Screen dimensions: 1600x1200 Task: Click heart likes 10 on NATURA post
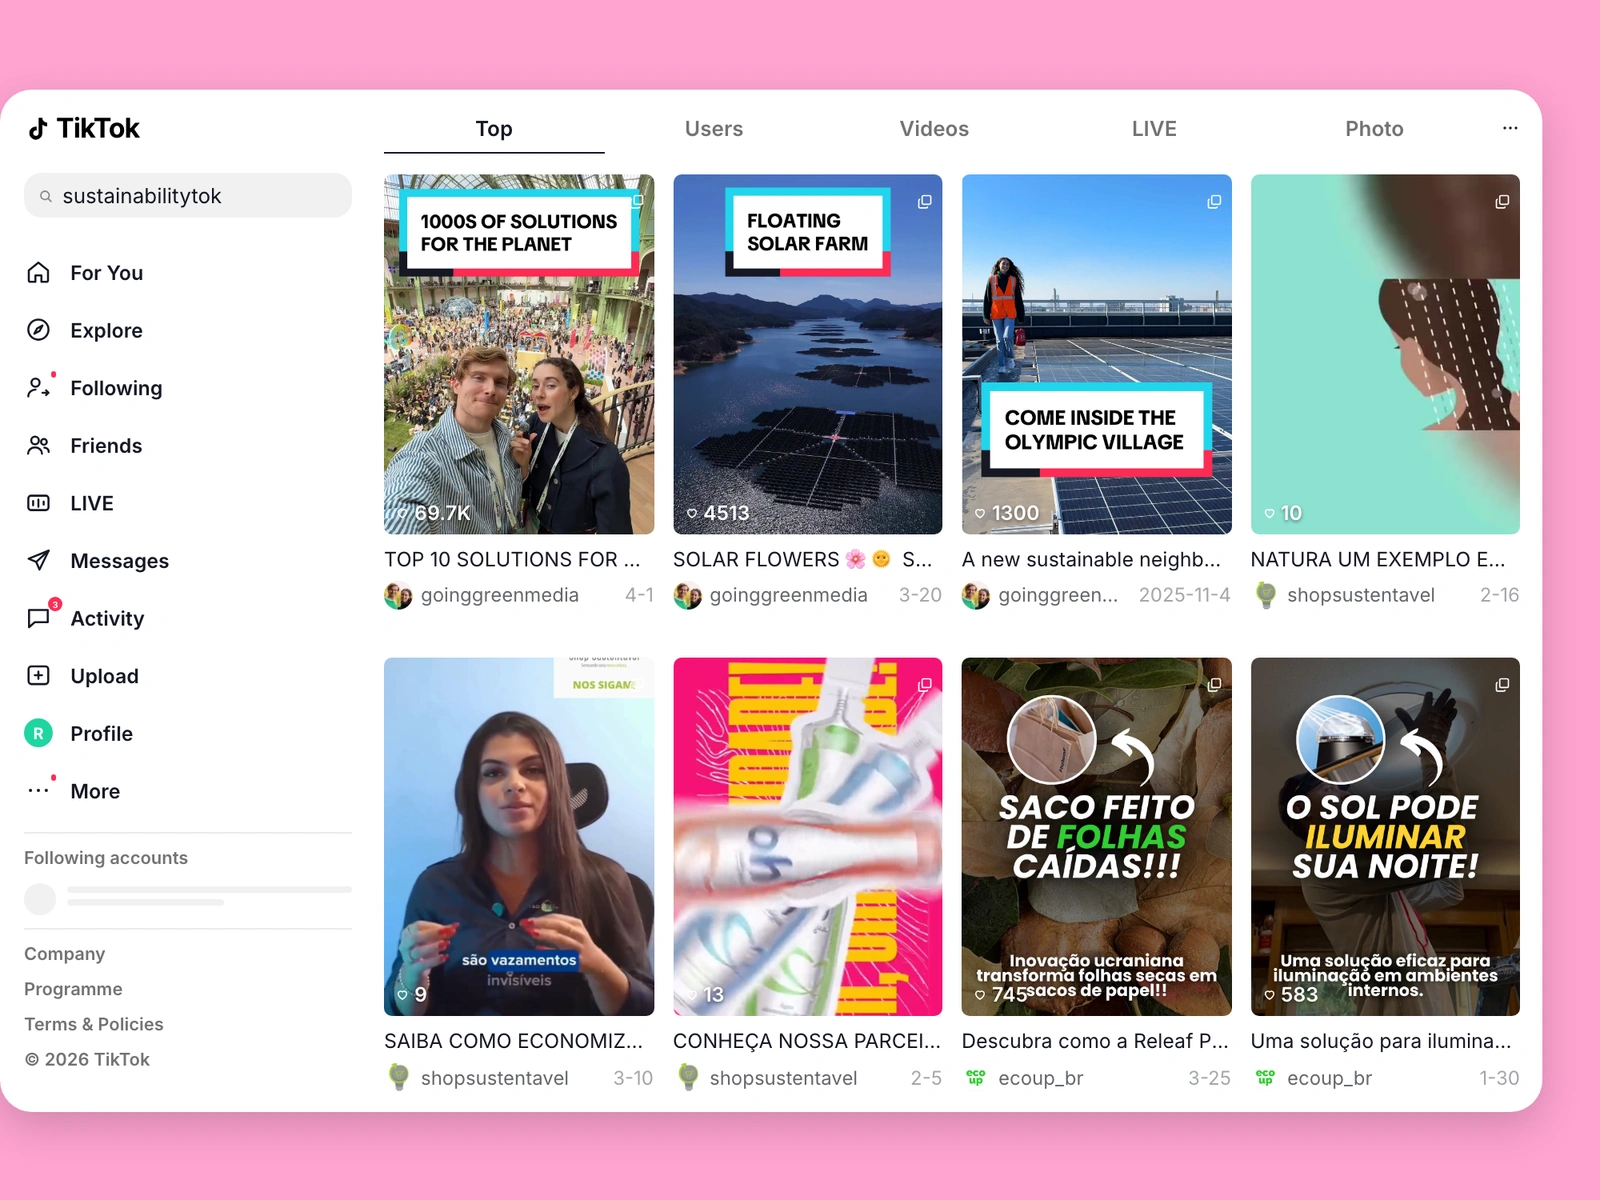1283,513
